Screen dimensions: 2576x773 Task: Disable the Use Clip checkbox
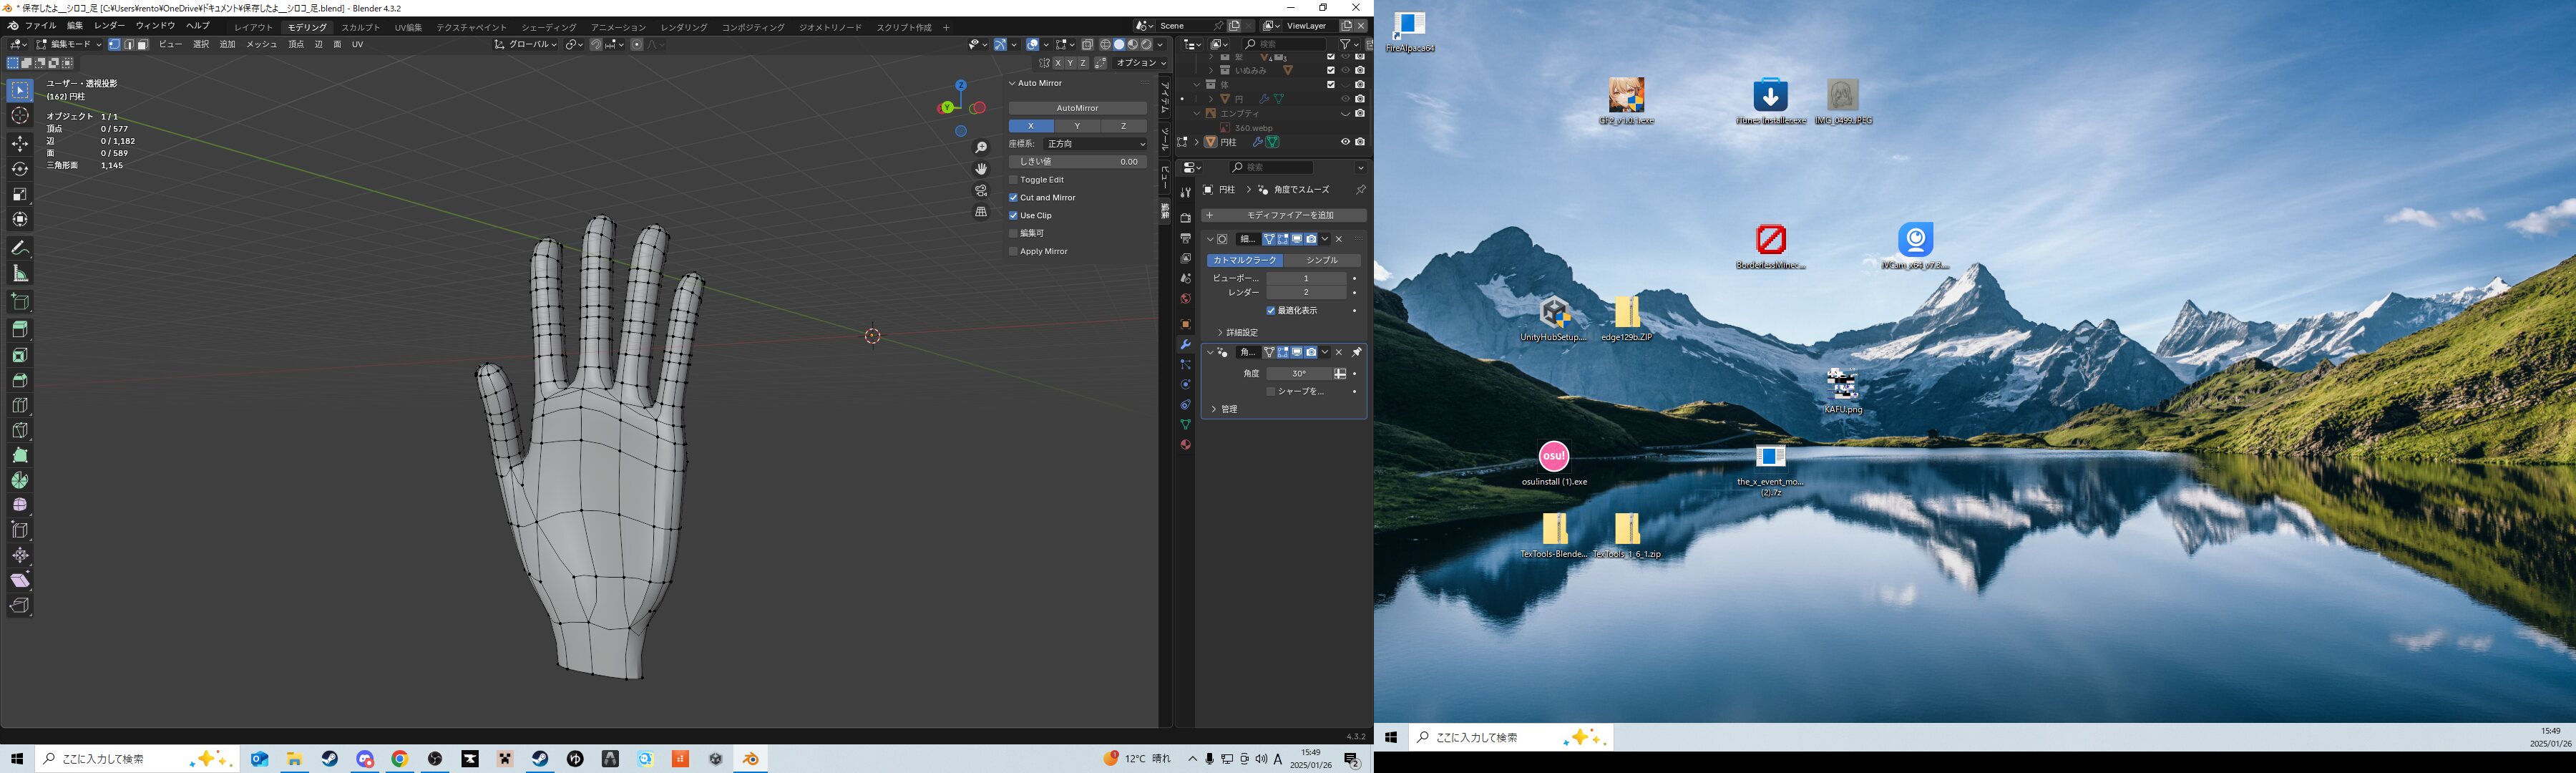pos(1013,216)
